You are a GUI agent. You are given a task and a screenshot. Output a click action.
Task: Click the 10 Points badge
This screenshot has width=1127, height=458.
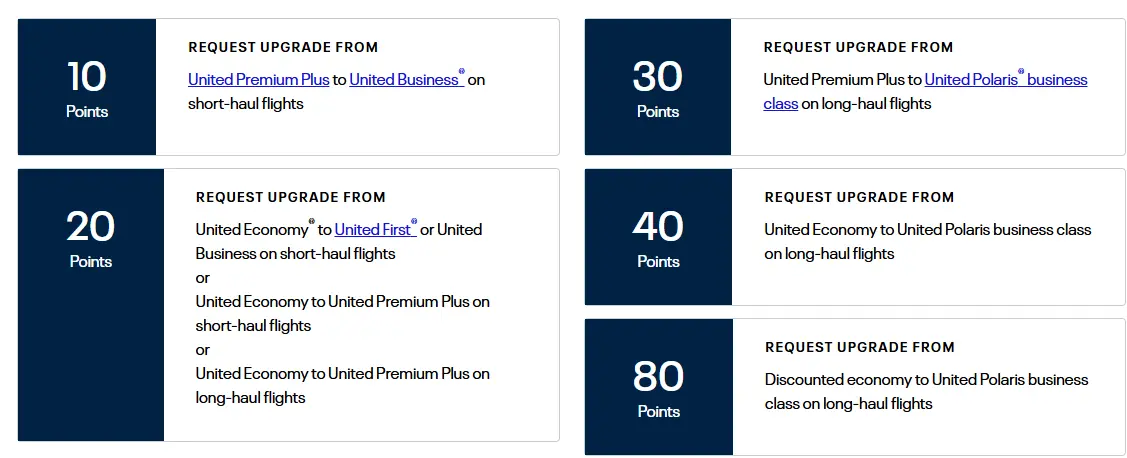[x=87, y=87]
